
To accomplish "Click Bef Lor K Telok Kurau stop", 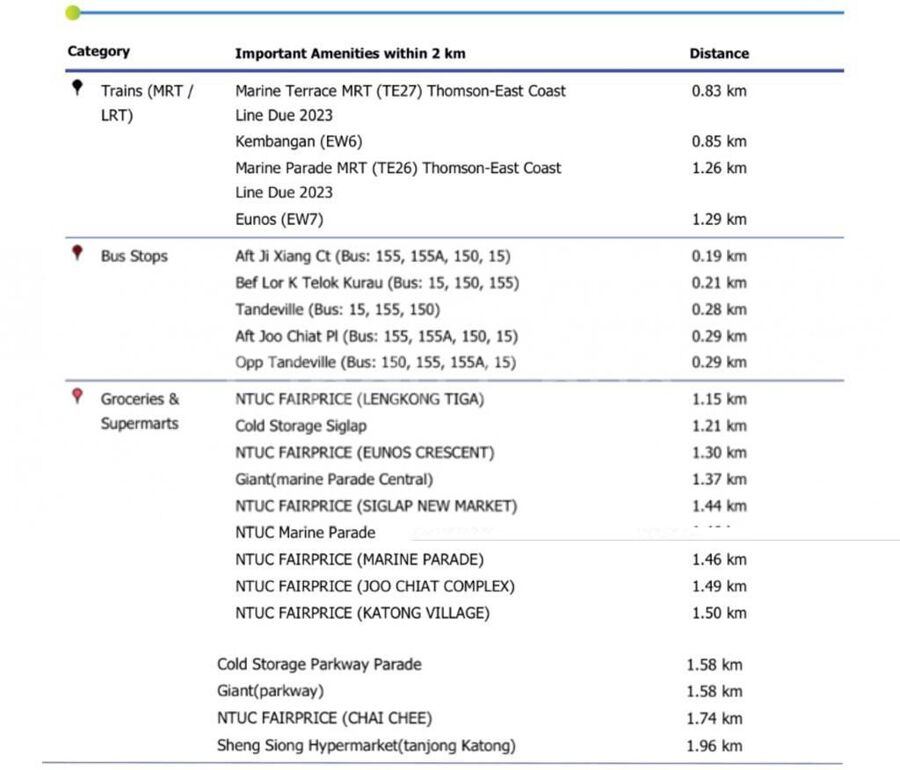I will [x=377, y=283].
